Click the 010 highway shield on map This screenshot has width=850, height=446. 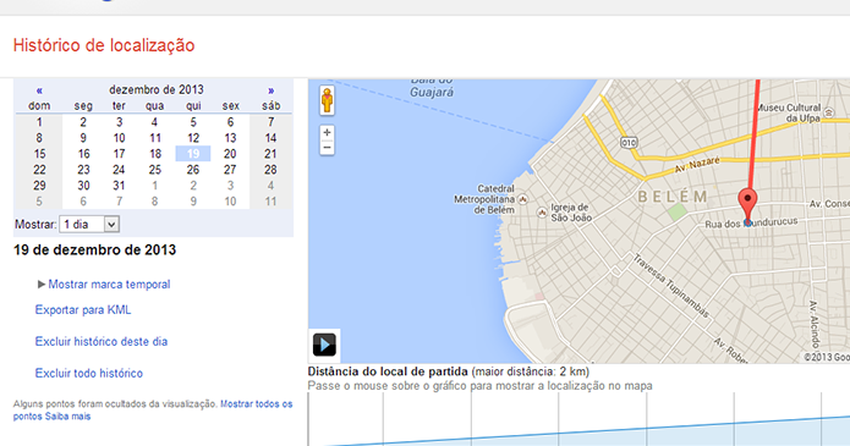coord(628,143)
